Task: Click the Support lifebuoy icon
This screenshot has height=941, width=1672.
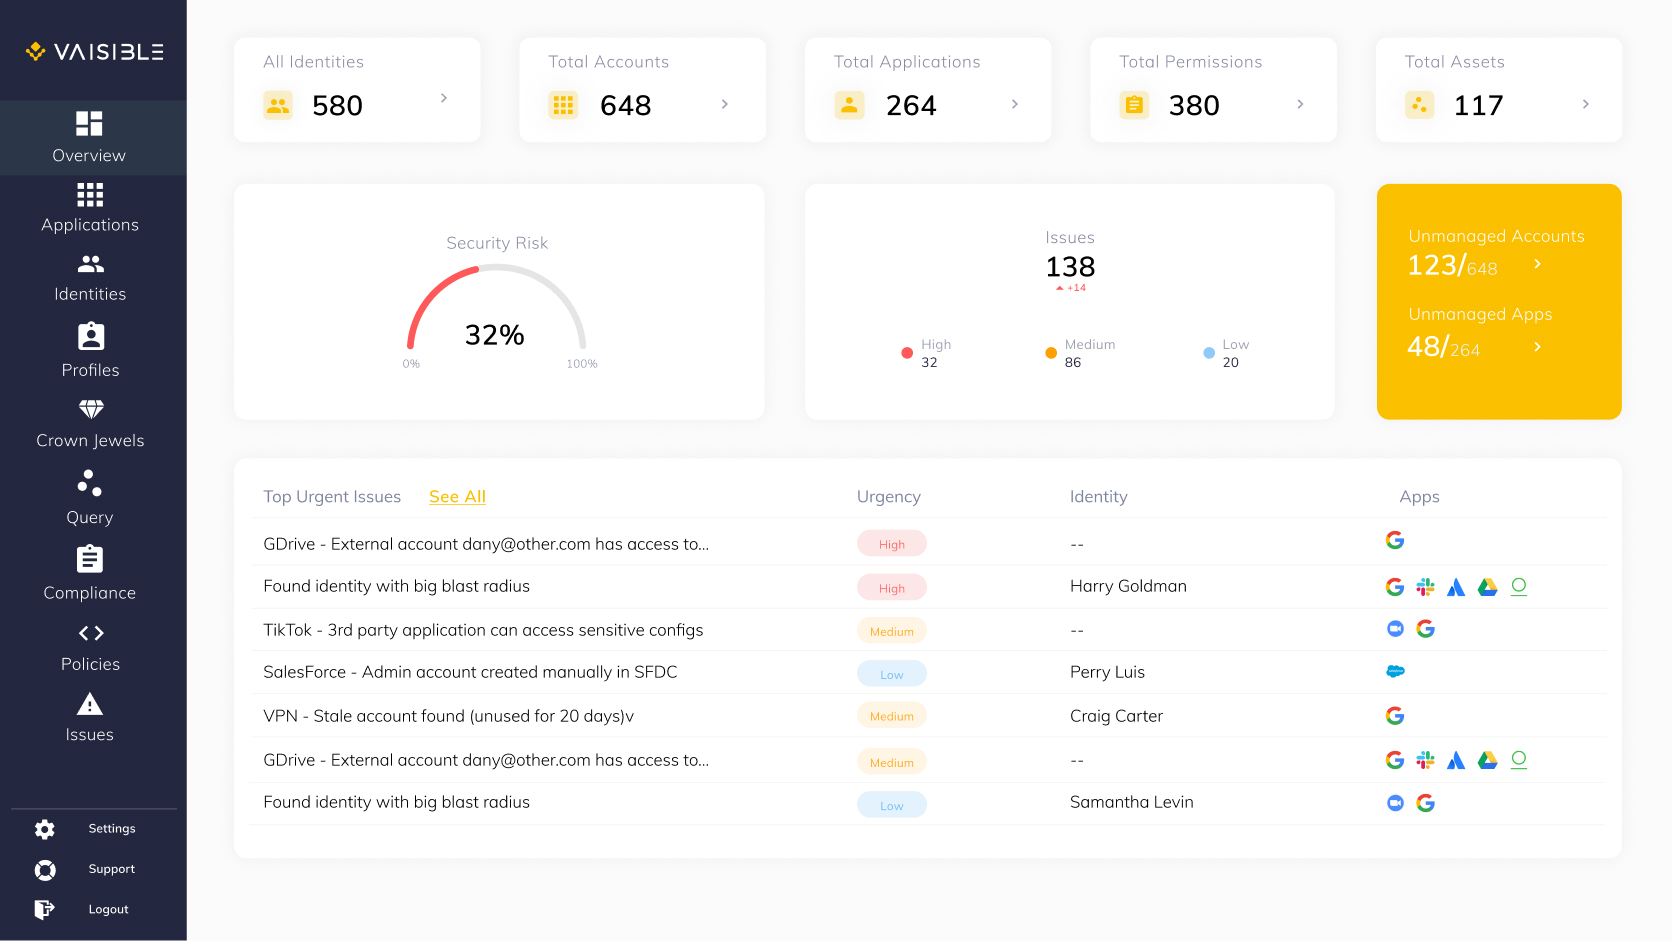Action: coord(45,870)
